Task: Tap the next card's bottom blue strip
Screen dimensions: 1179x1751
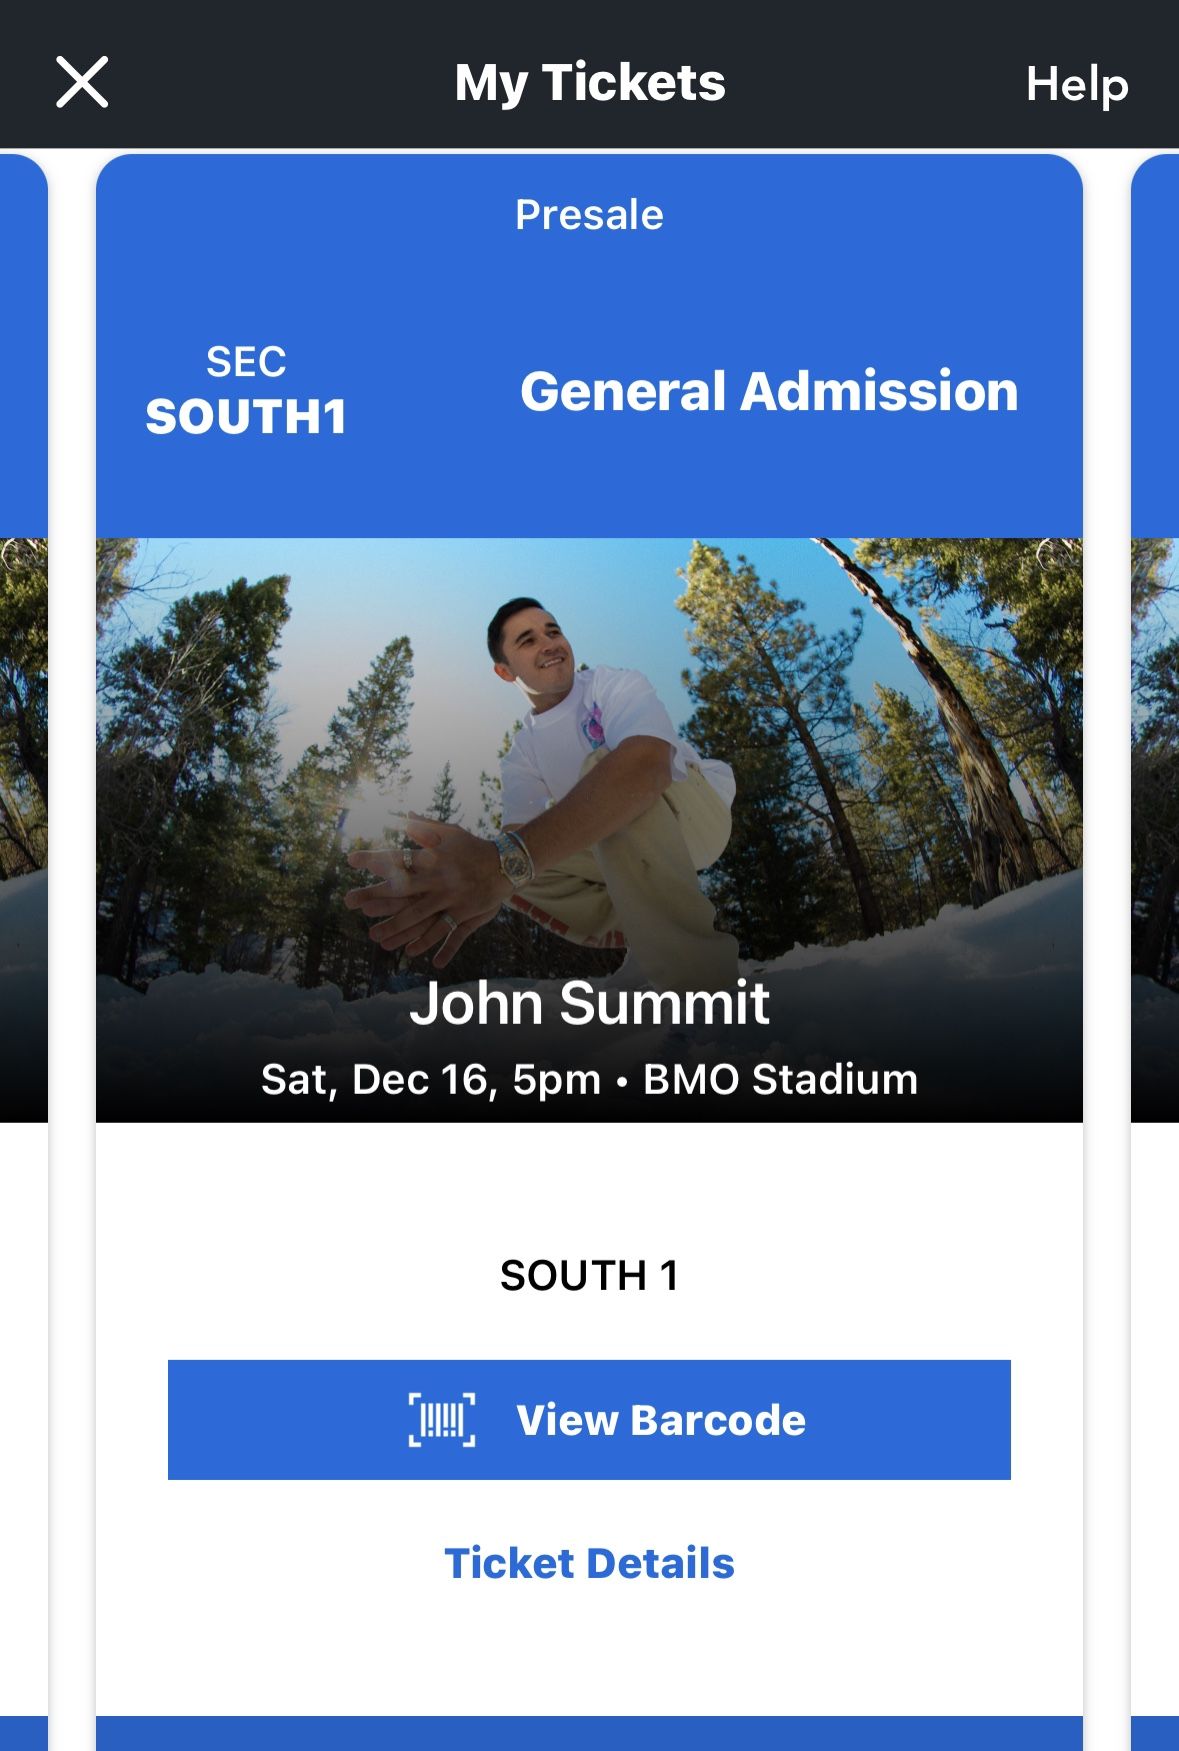Action: point(1156,1735)
